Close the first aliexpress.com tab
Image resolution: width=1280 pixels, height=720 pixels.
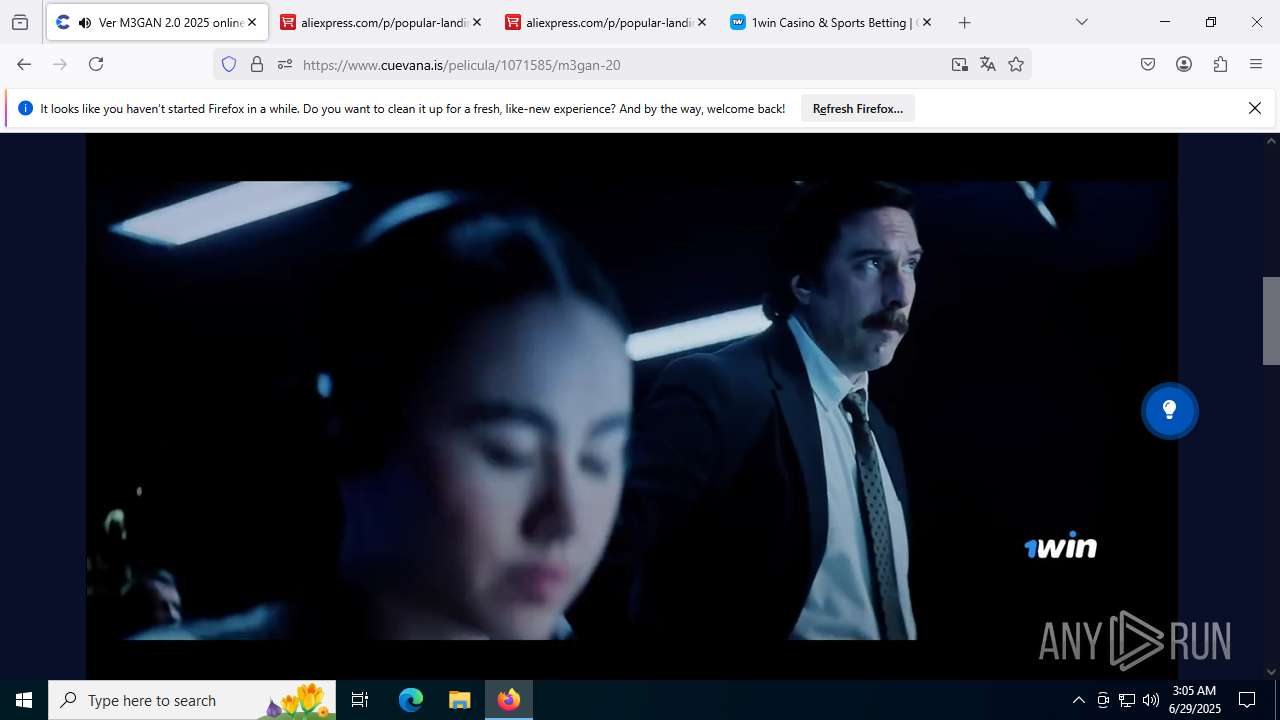click(477, 22)
